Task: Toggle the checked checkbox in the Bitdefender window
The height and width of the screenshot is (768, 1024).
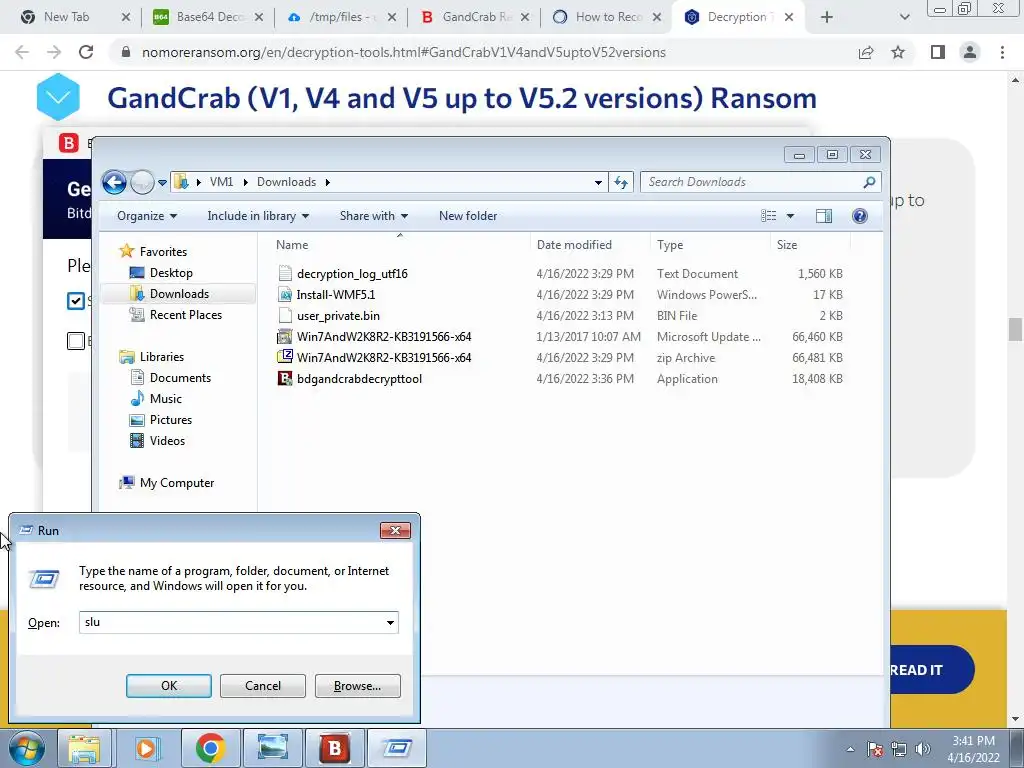Action: (x=76, y=300)
